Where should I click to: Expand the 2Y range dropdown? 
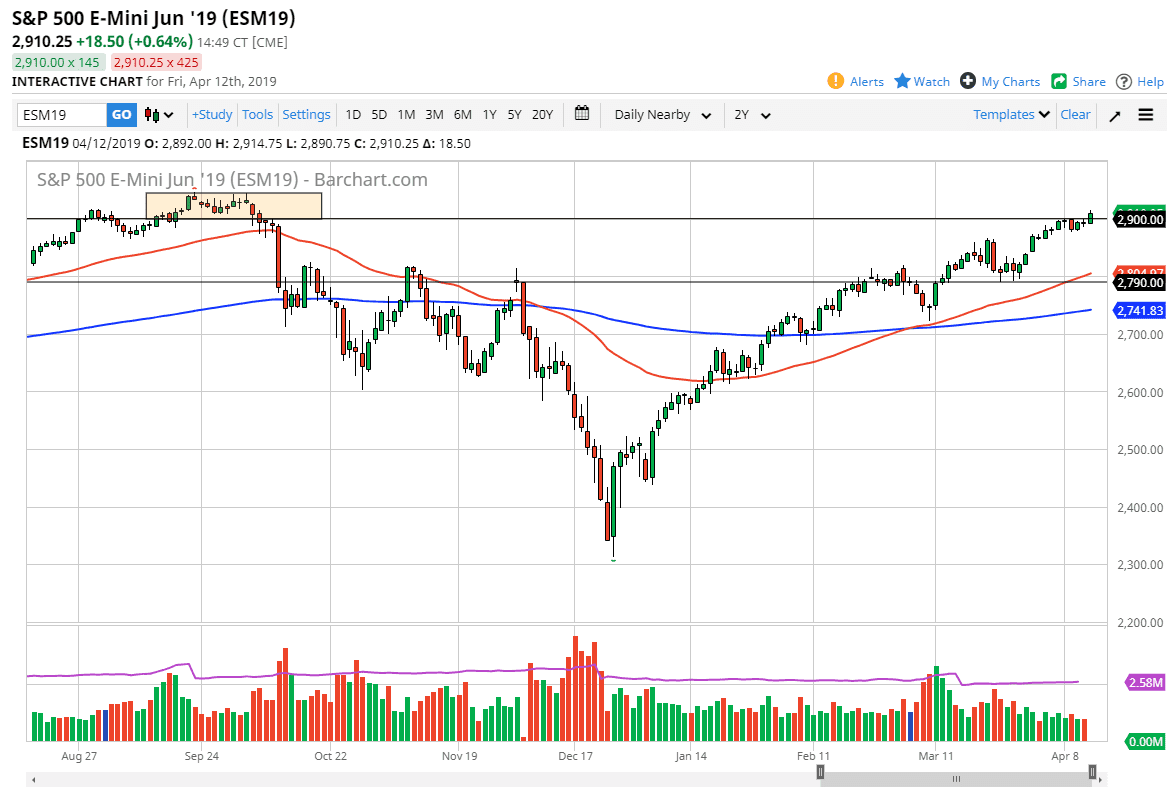[x=752, y=114]
